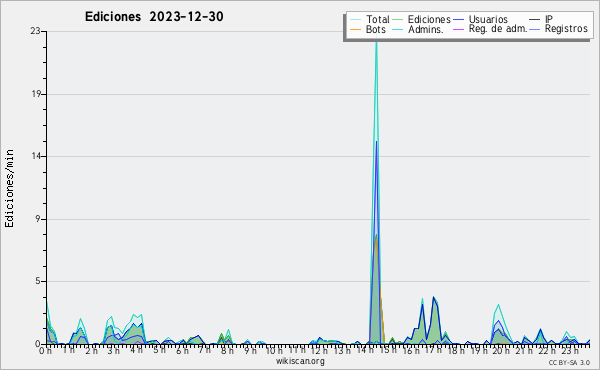Click the magenta Reg. de adm. legend swatch
The height and width of the screenshot is (370, 600).
458,29
